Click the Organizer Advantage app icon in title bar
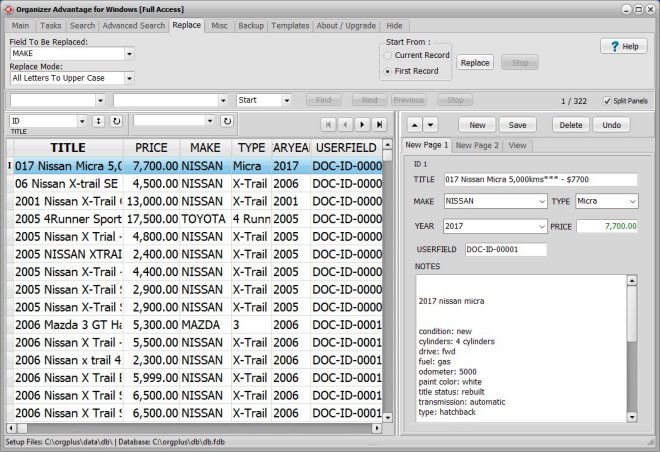 (x=9, y=9)
